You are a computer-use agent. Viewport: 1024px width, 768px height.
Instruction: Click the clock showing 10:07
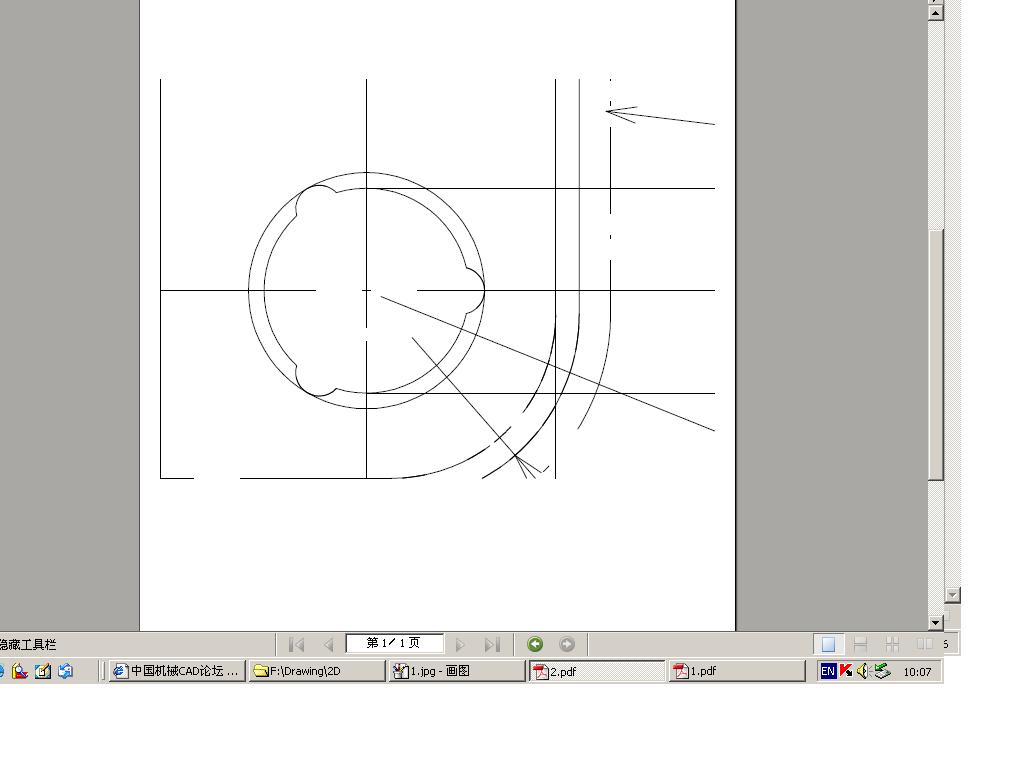click(917, 671)
